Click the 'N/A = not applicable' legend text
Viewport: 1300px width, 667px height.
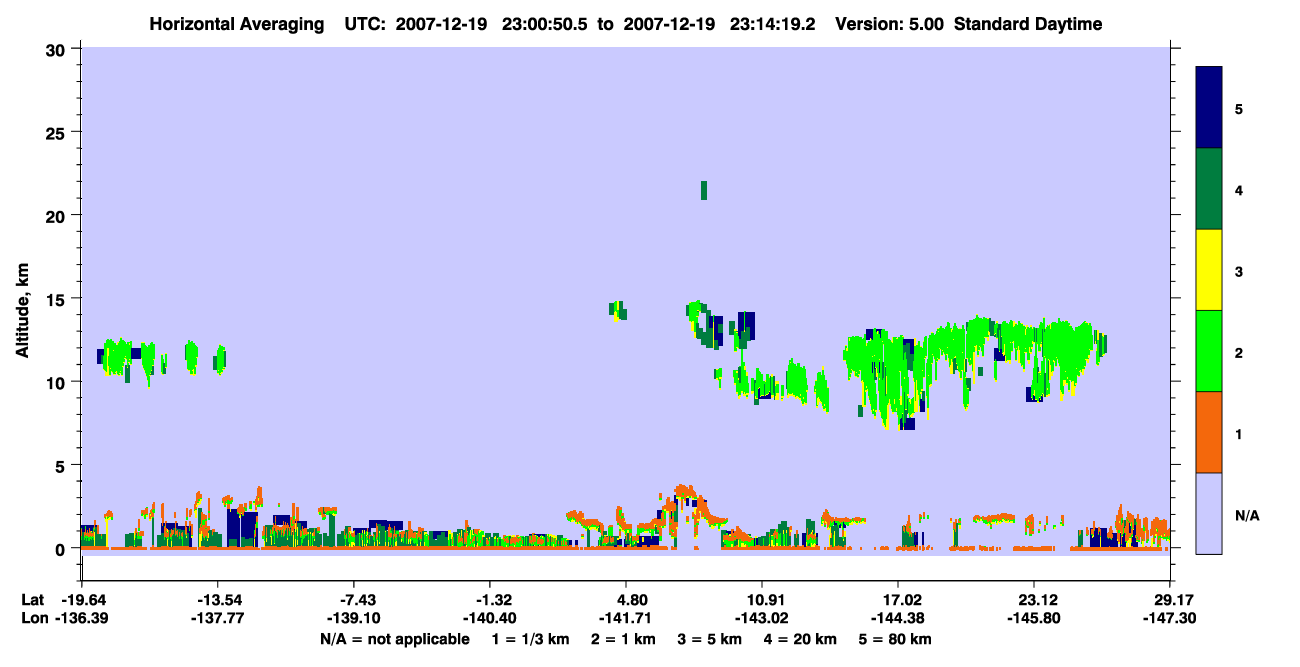click(395, 639)
